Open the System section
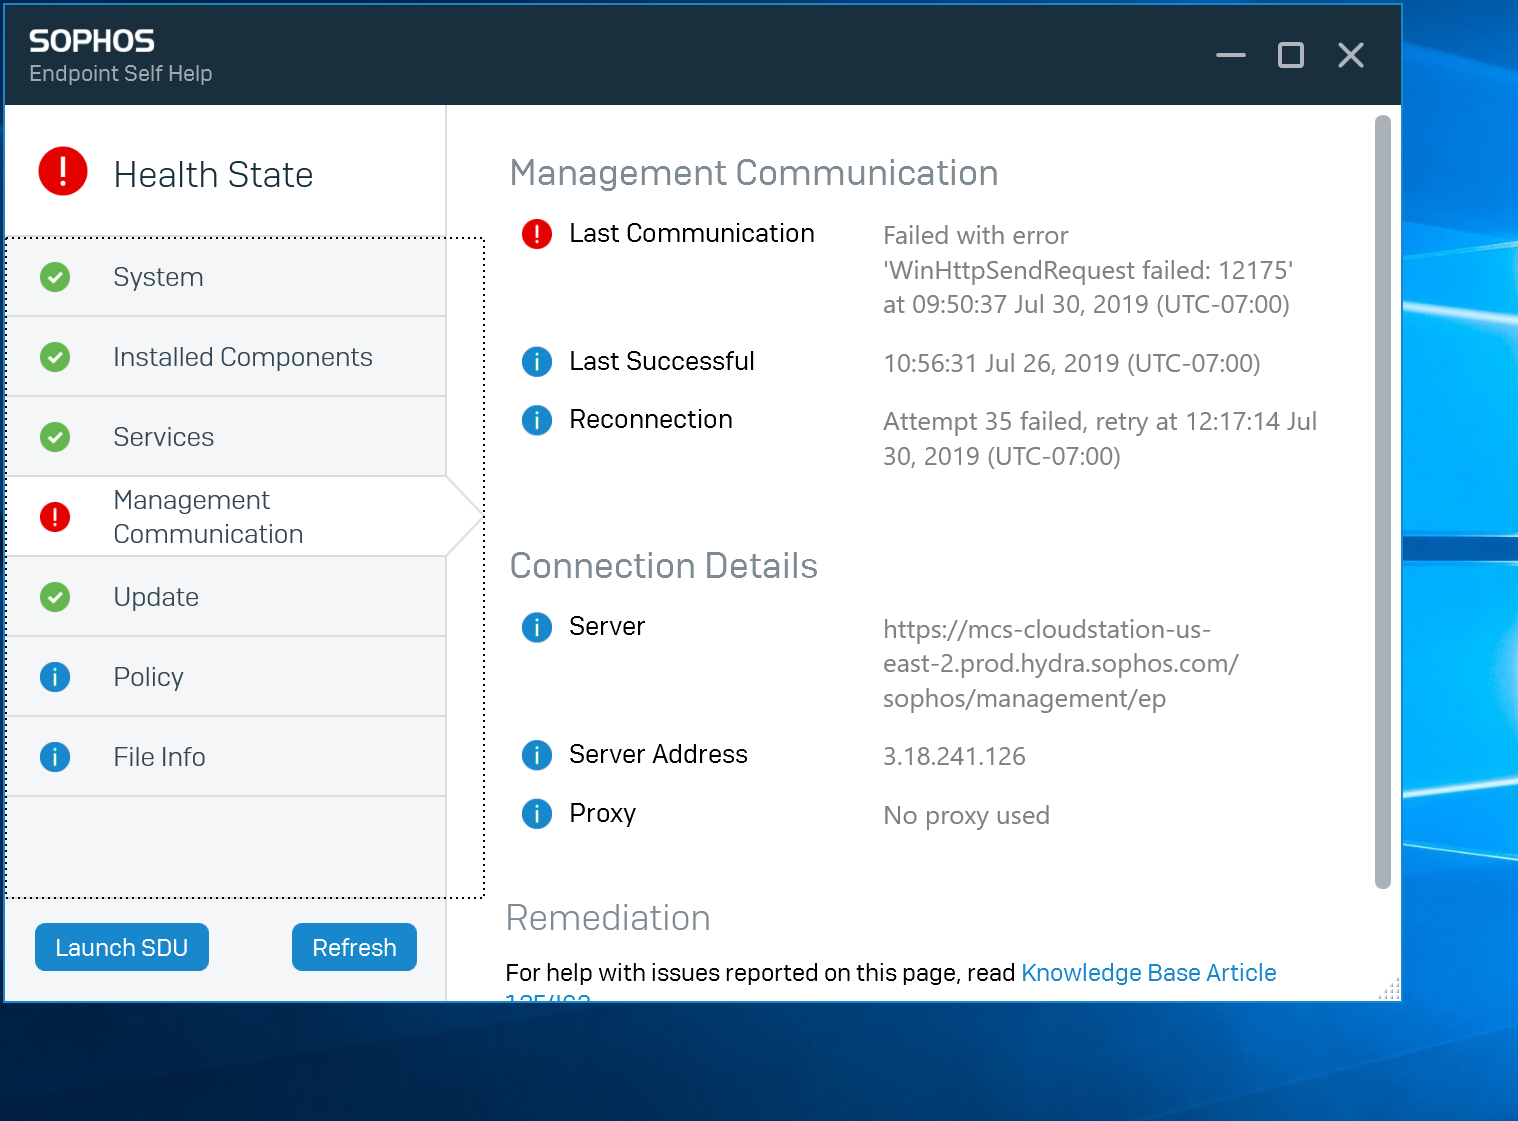The height and width of the screenshot is (1121, 1518). point(226,277)
